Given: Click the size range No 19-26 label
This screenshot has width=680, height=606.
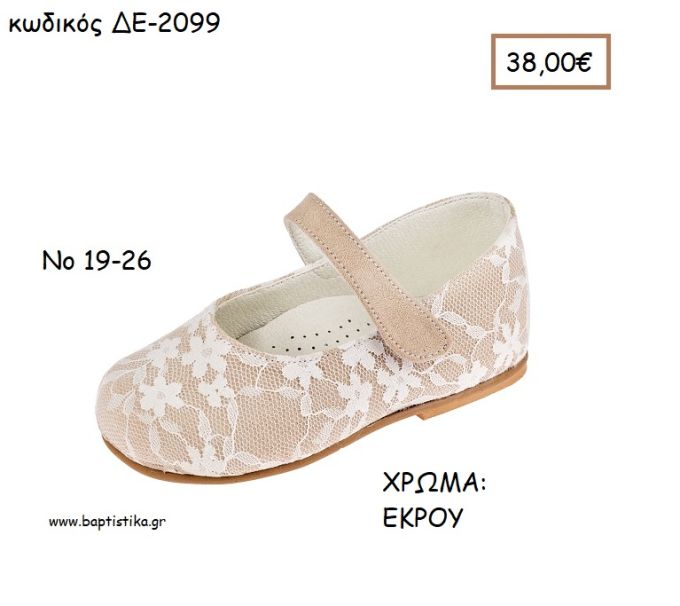Looking at the screenshot, I should coord(96,261).
